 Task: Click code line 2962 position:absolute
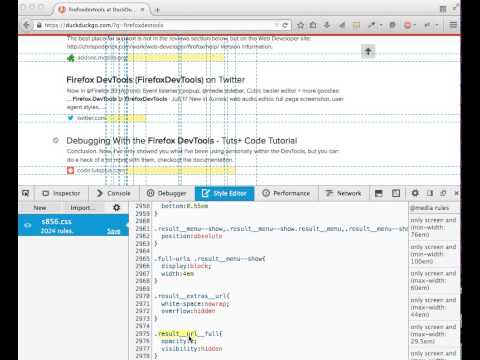coord(192,236)
